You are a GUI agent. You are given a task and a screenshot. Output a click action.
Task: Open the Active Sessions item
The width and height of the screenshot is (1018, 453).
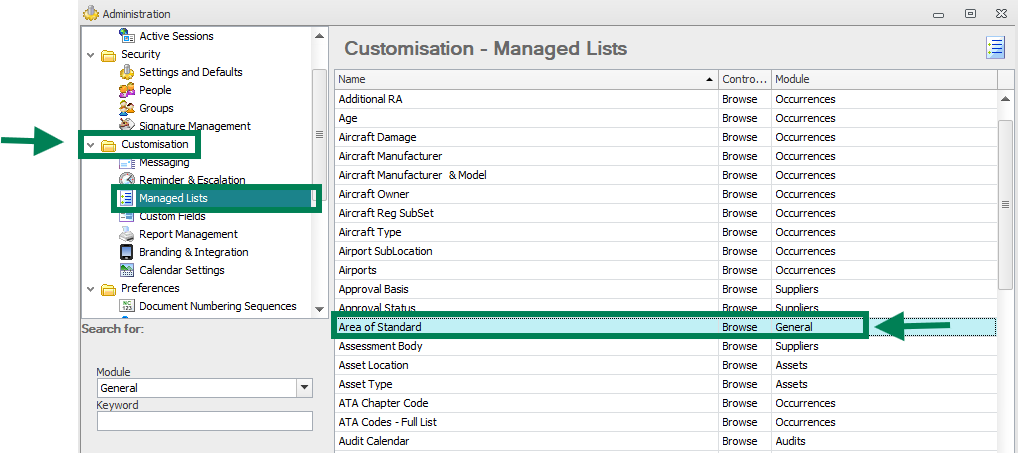tap(176, 36)
